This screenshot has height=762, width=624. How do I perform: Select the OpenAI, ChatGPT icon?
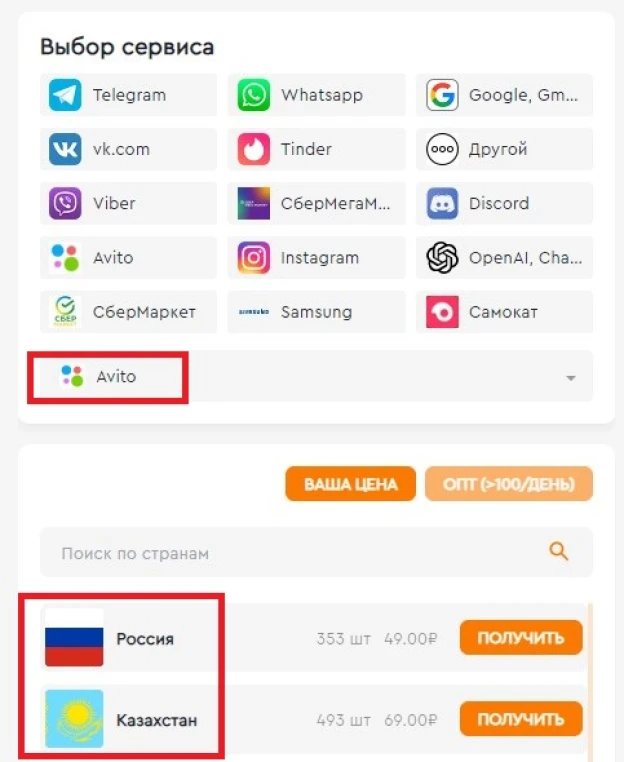click(x=442, y=258)
